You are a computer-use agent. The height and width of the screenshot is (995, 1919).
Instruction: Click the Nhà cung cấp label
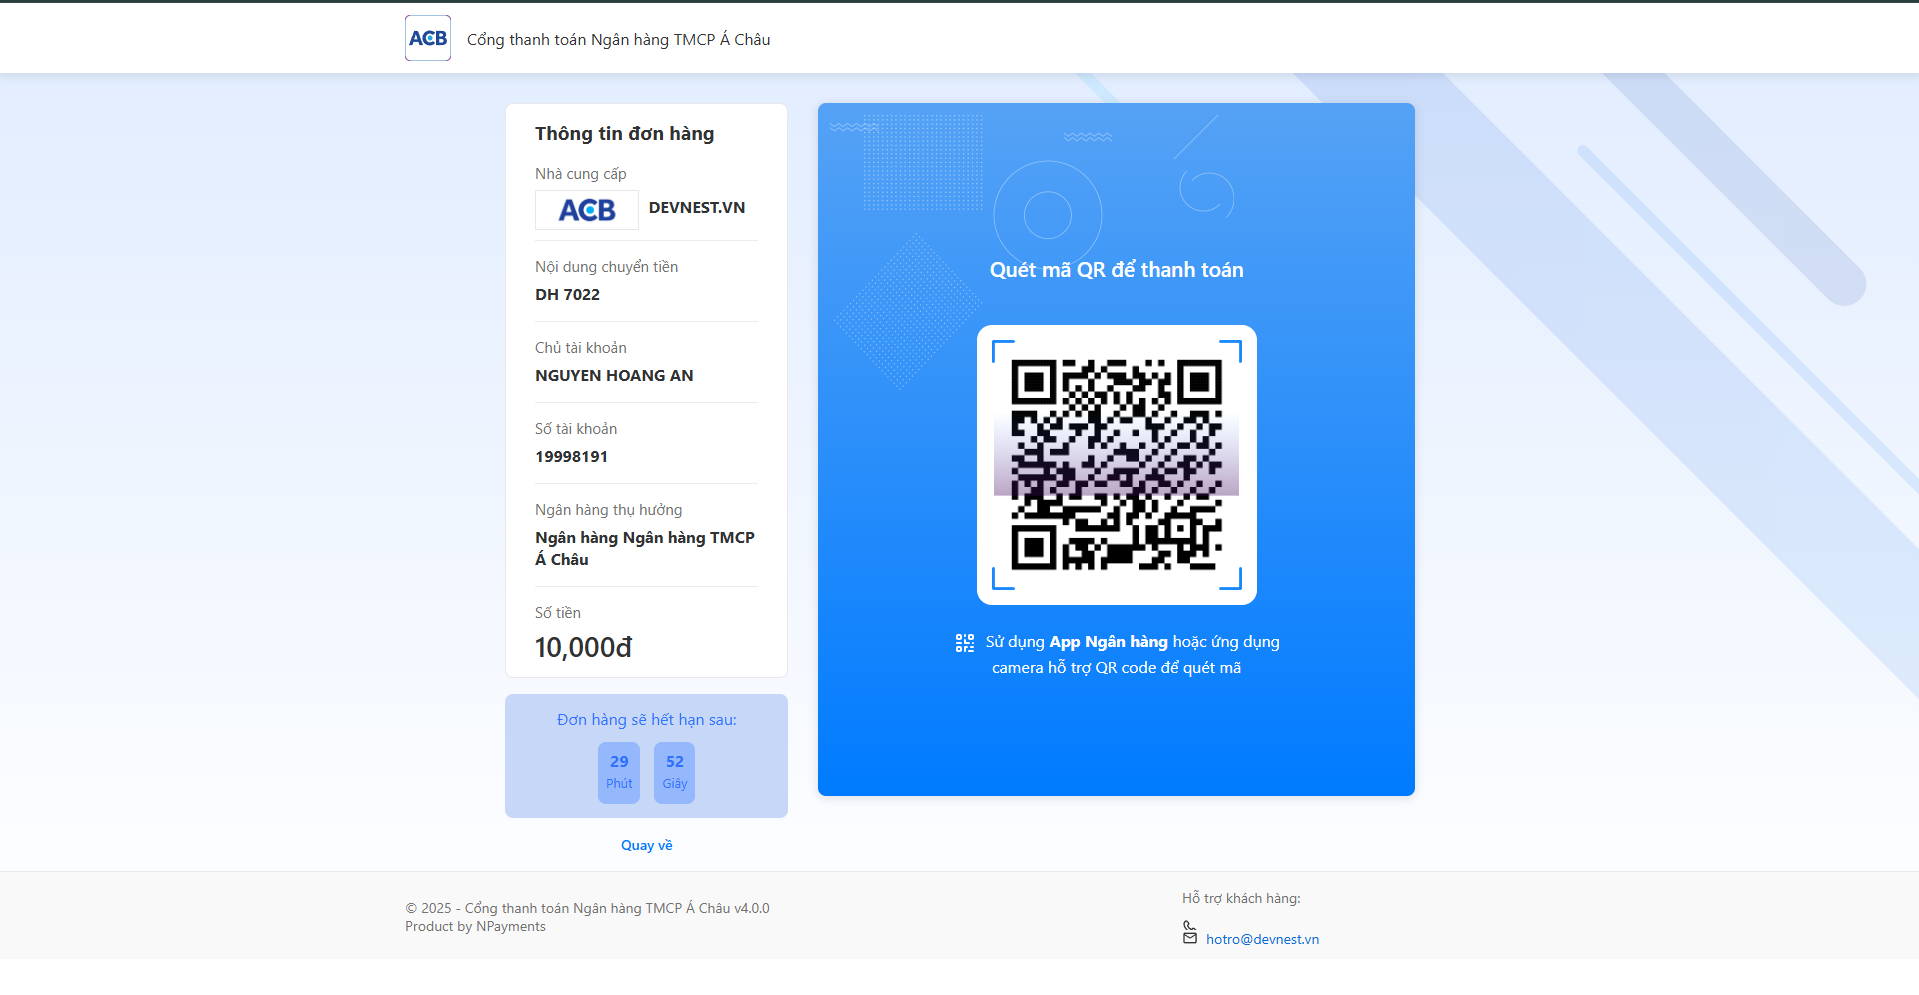pos(581,174)
